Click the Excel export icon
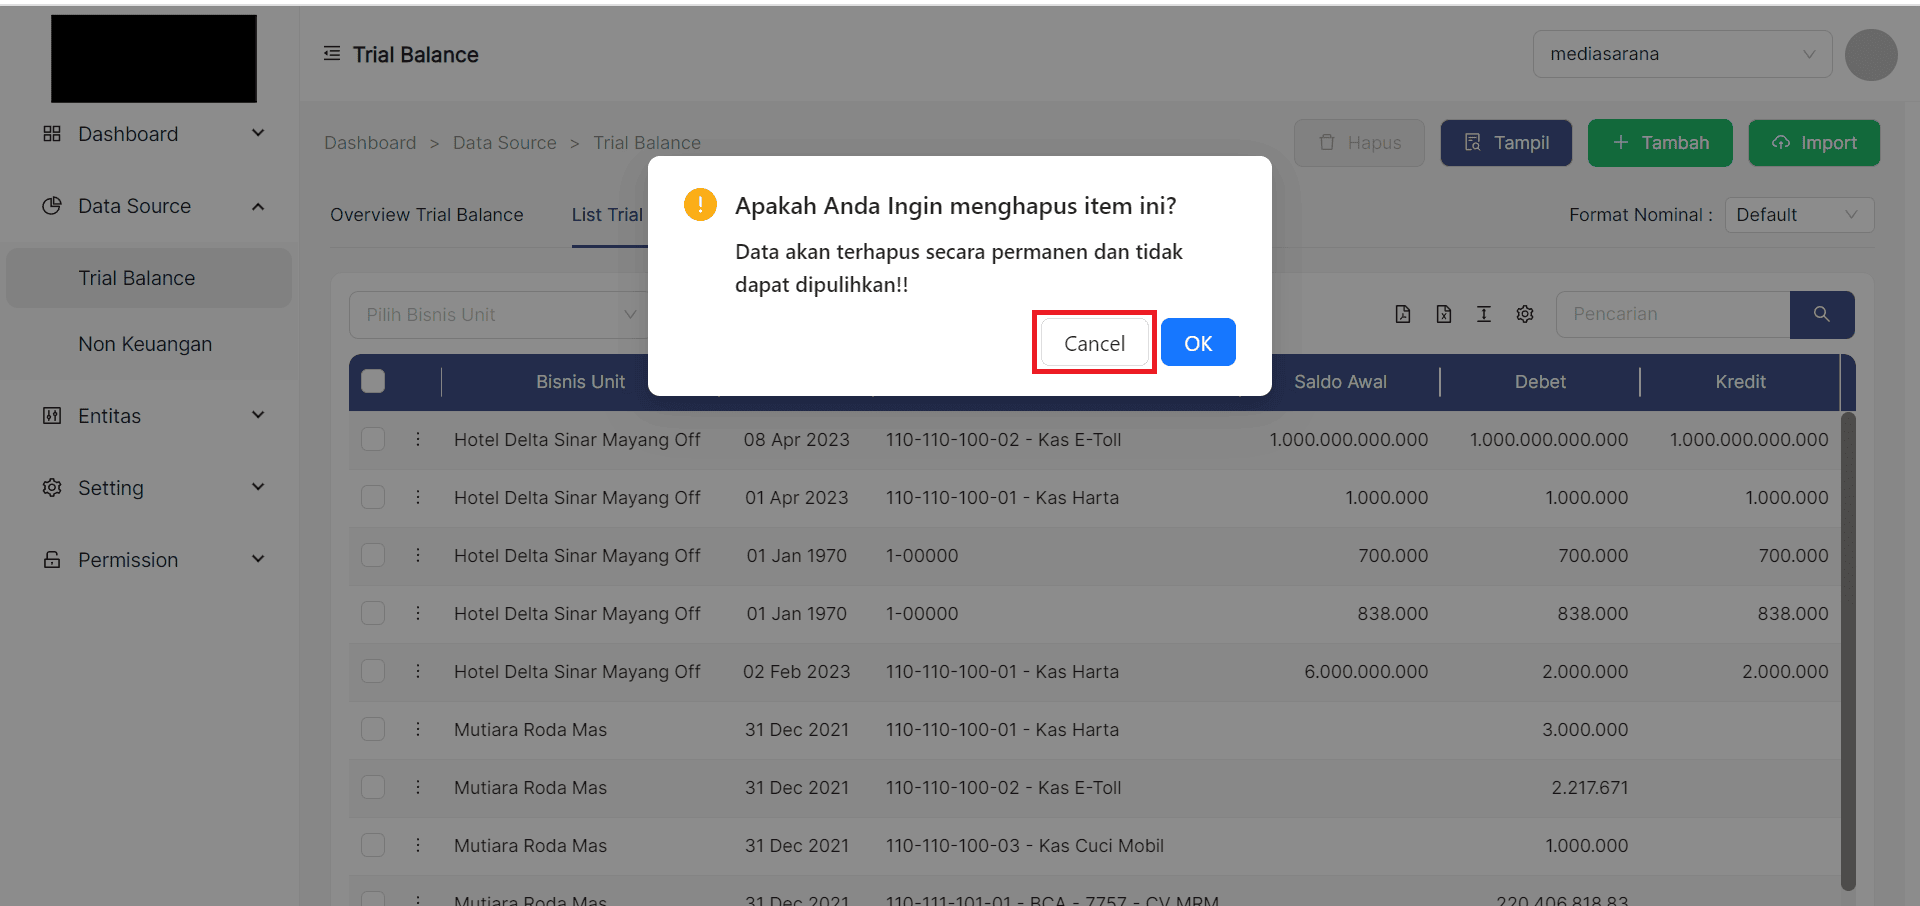The width and height of the screenshot is (1920, 906). pyautogui.click(x=1443, y=314)
